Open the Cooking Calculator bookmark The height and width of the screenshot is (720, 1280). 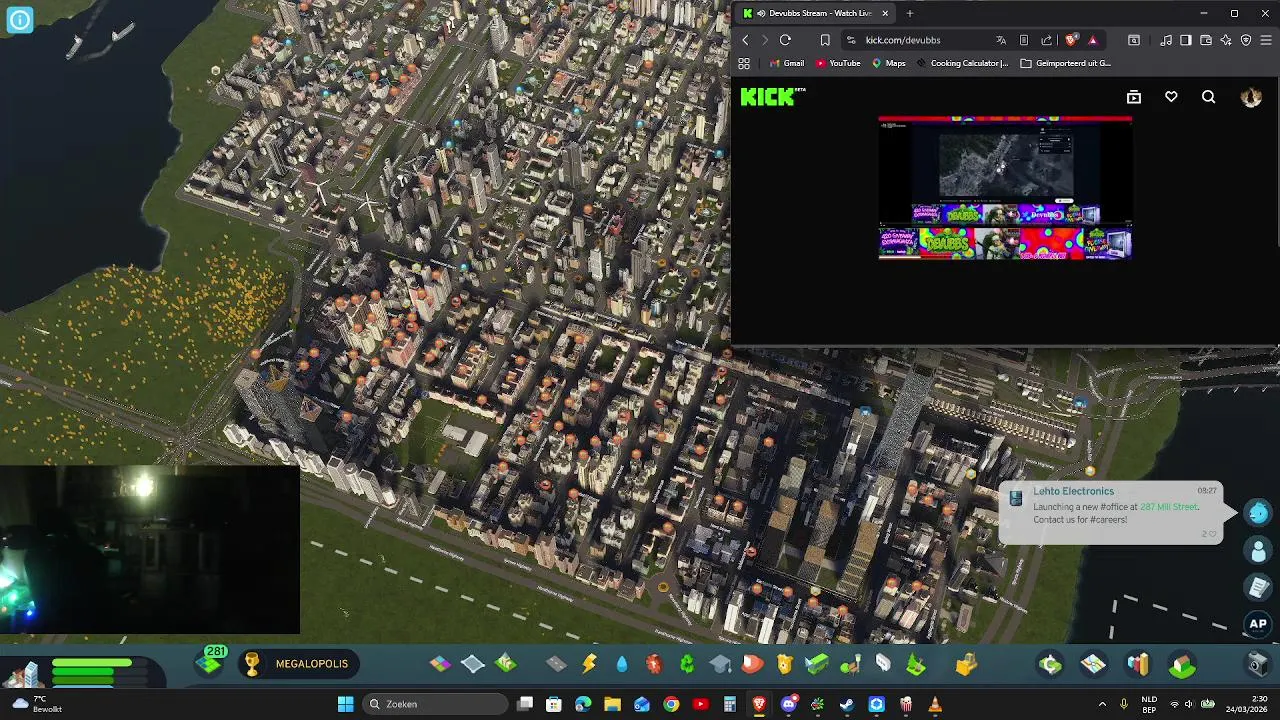click(x=962, y=63)
